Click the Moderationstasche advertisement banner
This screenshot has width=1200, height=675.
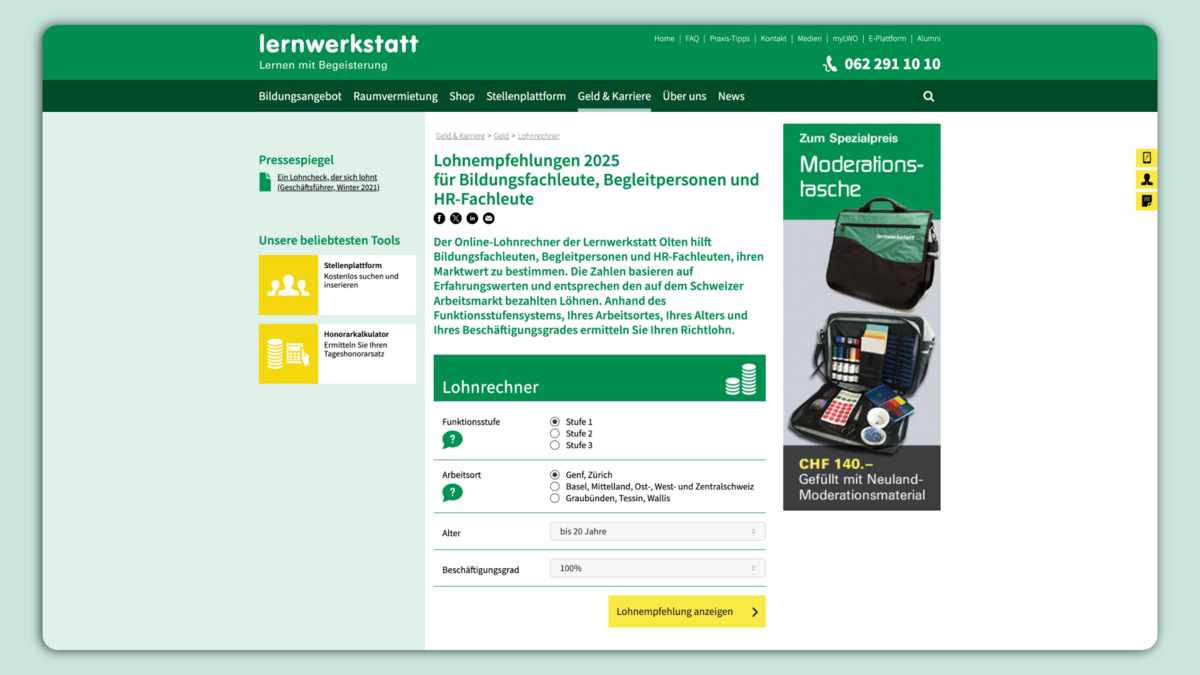pos(861,317)
